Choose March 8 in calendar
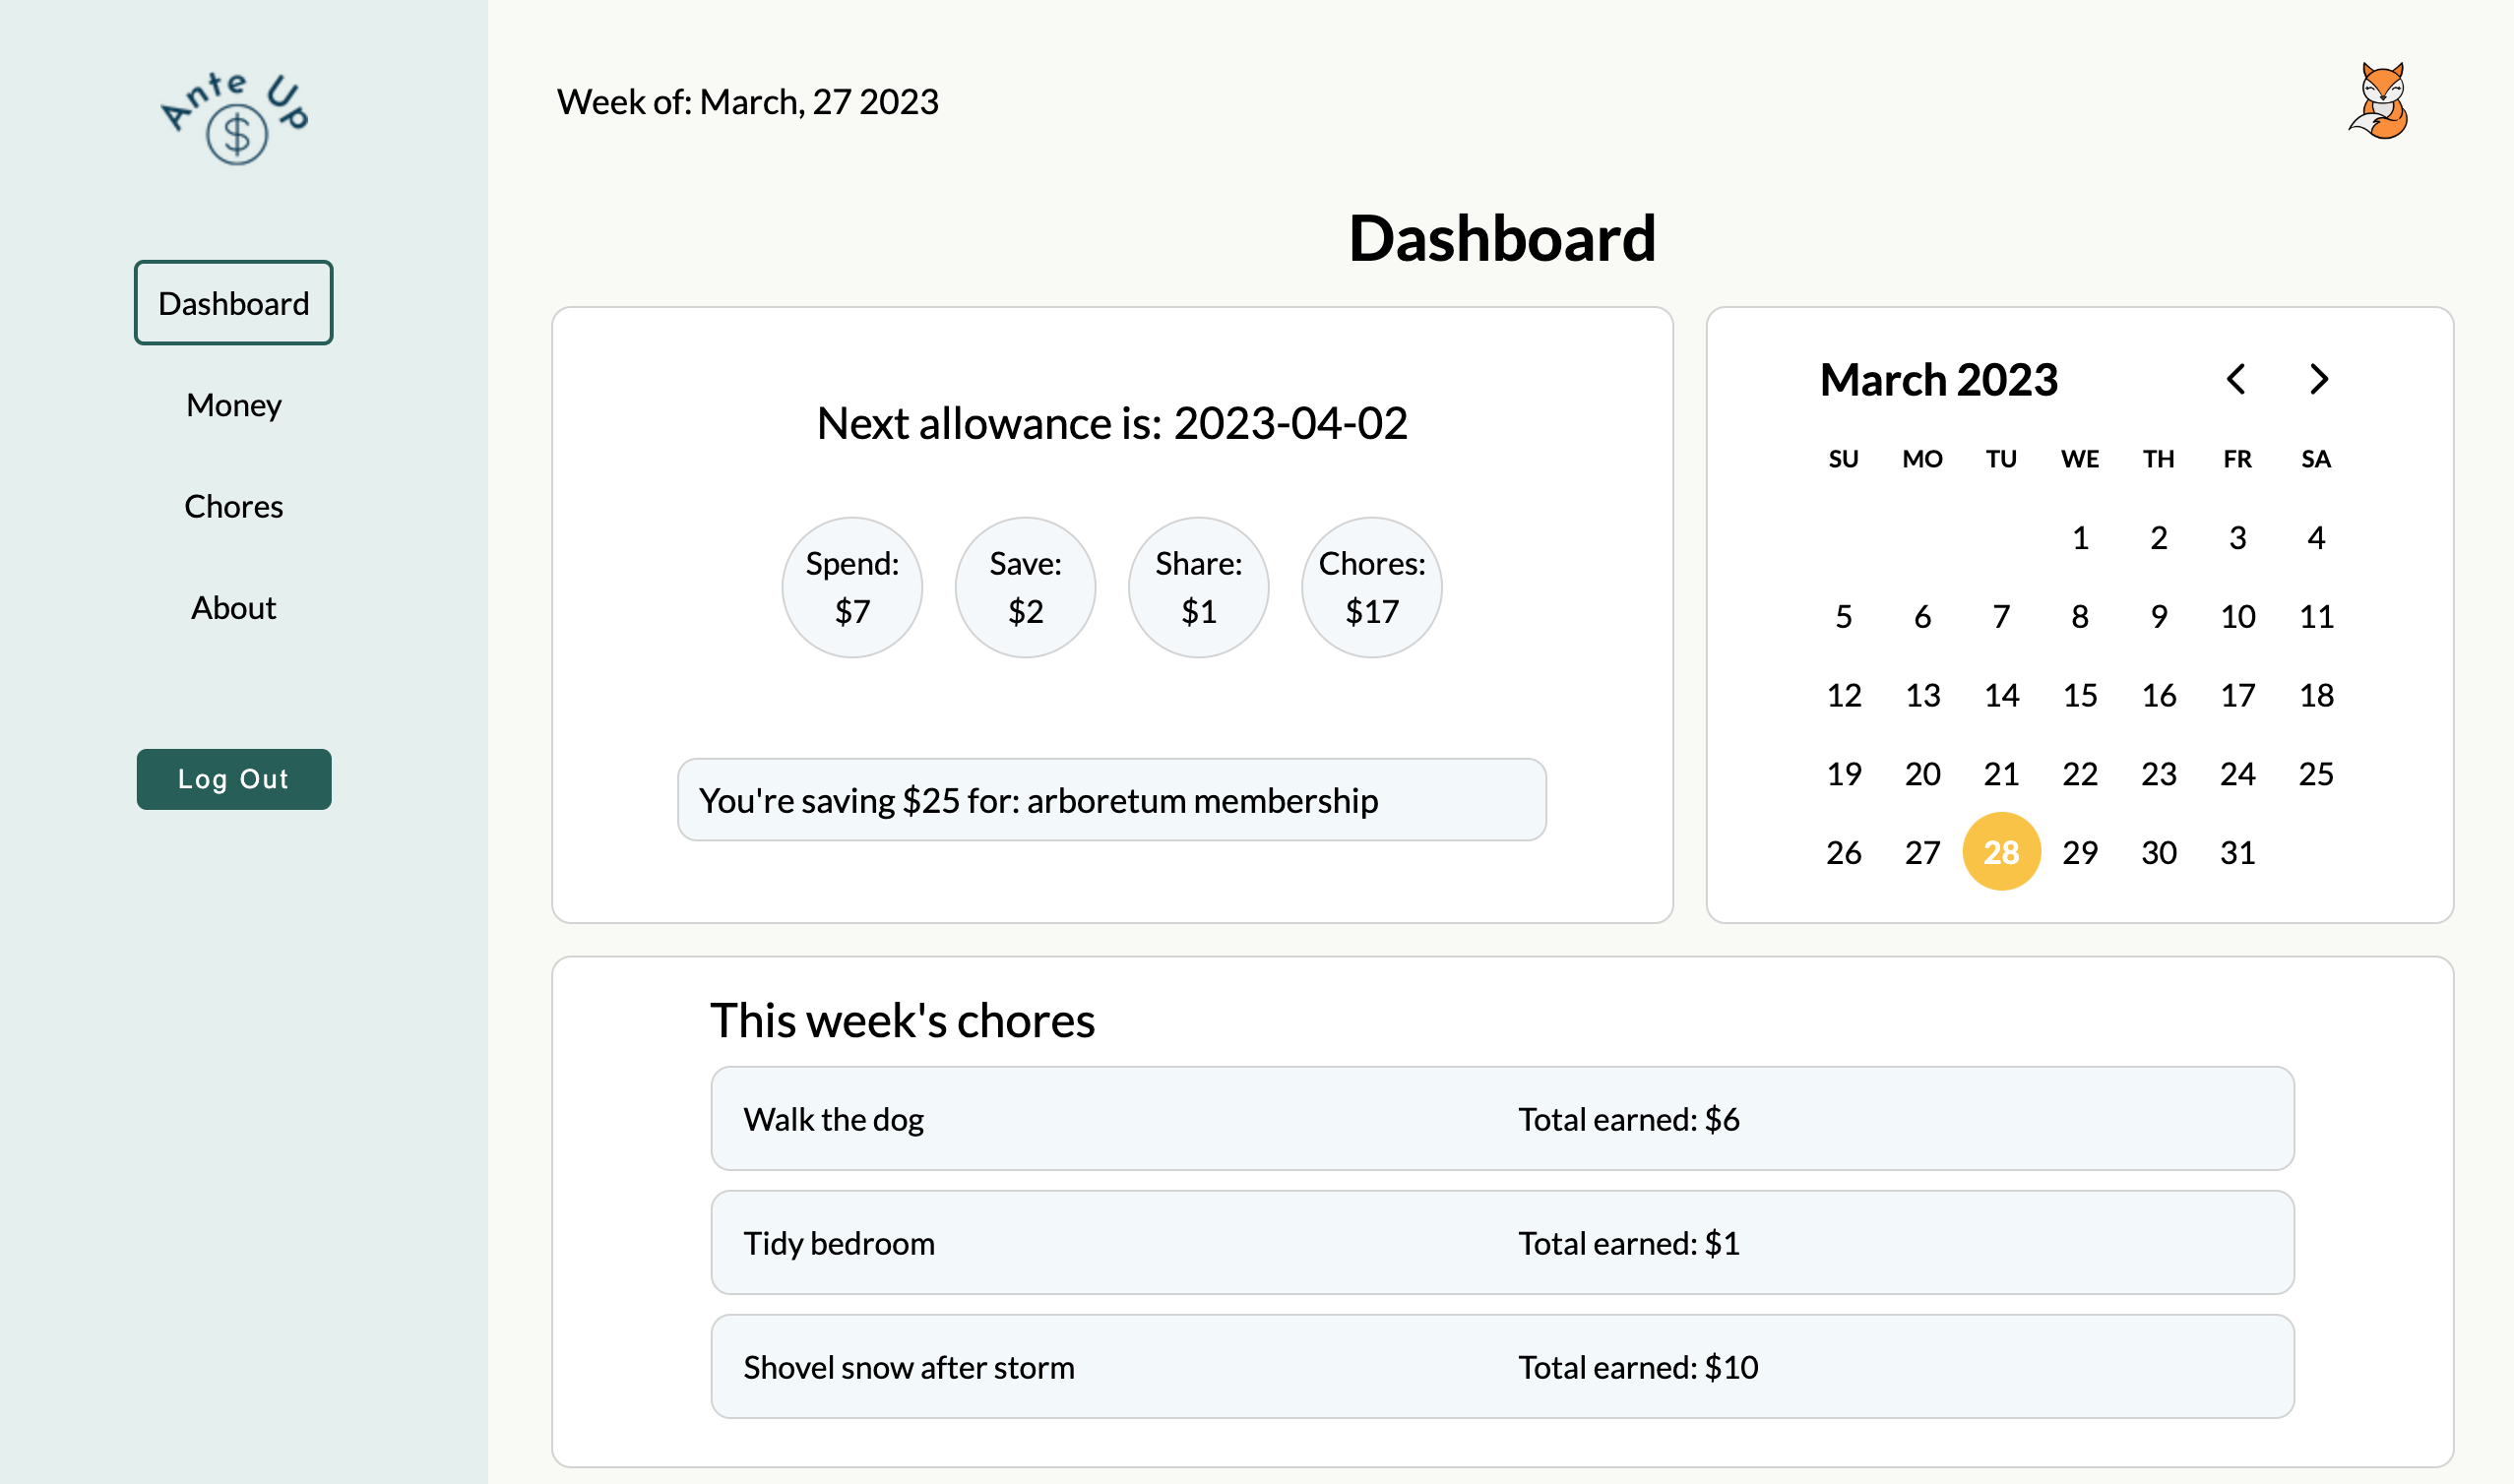 [x=2080, y=616]
